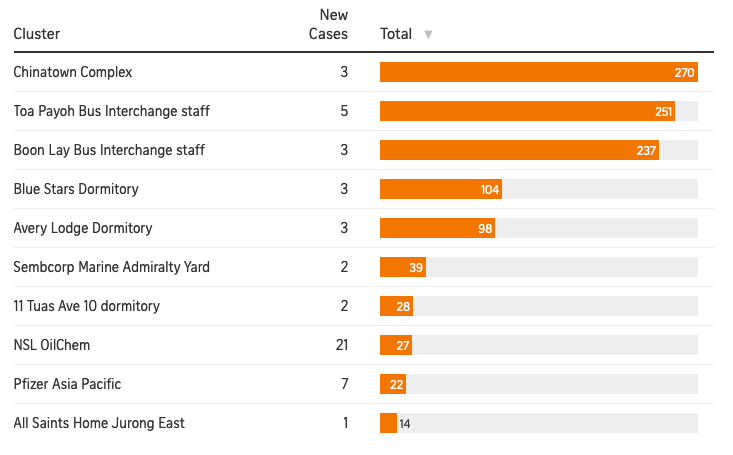Click the NSL OilChem cluster name
The image size is (733, 455).
(x=54, y=345)
